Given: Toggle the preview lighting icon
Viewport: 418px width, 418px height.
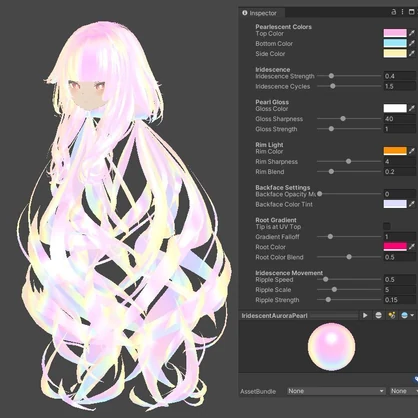Looking at the screenshot, I should 392,315.
